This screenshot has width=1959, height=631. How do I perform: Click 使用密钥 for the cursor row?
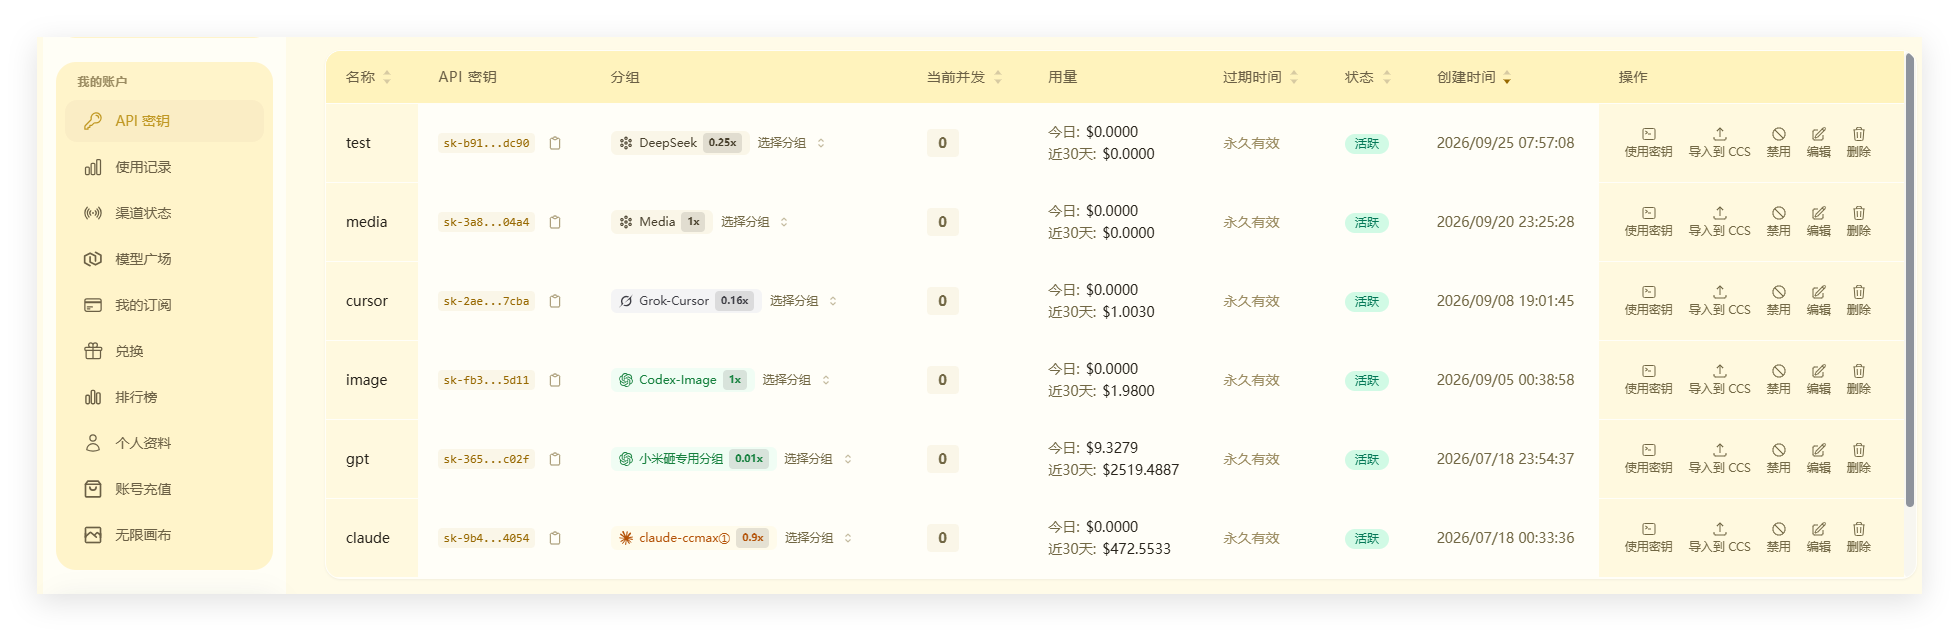click(x=1648, y=301)
